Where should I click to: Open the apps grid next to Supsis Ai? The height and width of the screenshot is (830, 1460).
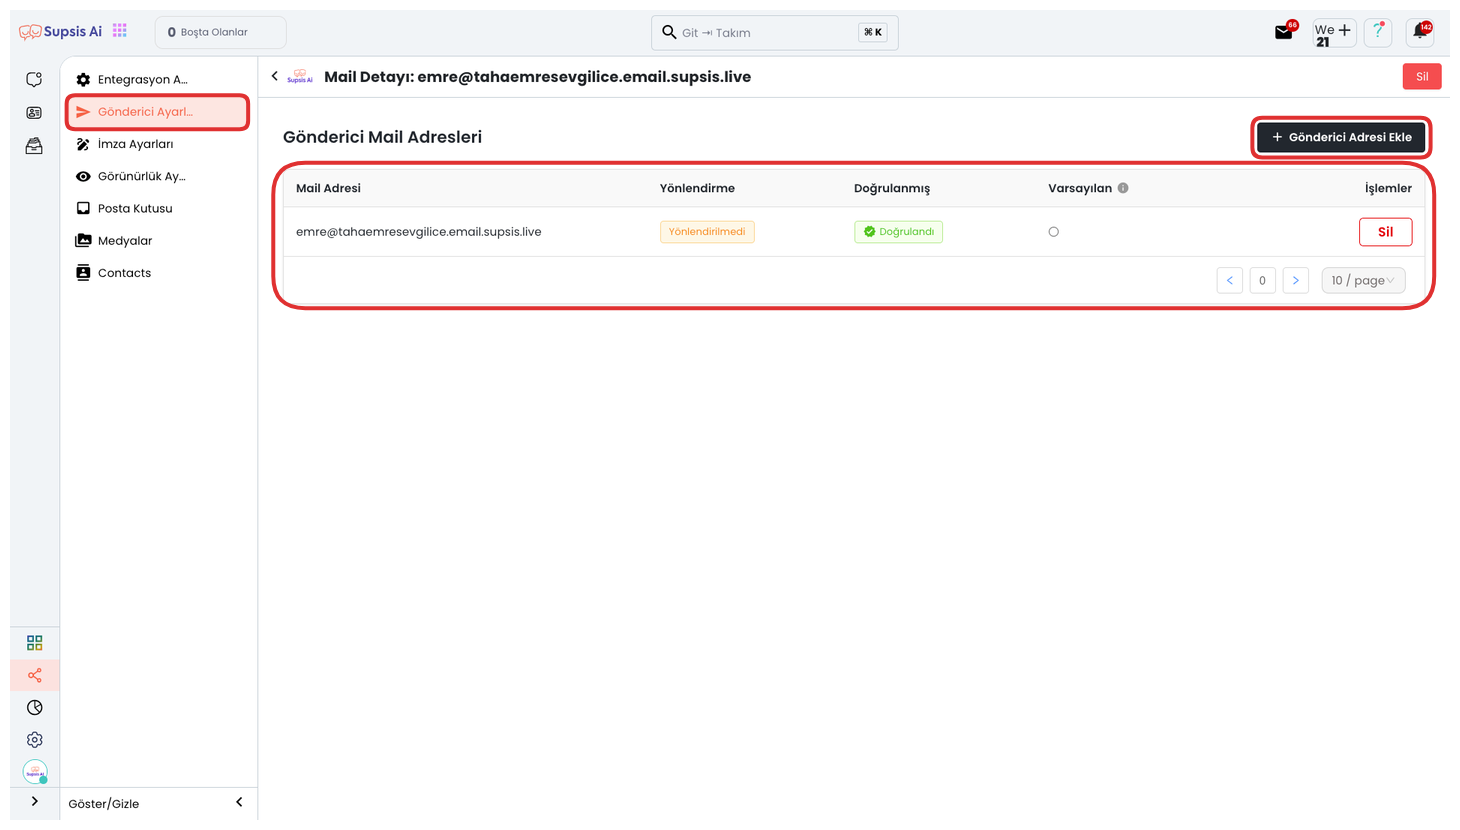click(x=120, y=31)
